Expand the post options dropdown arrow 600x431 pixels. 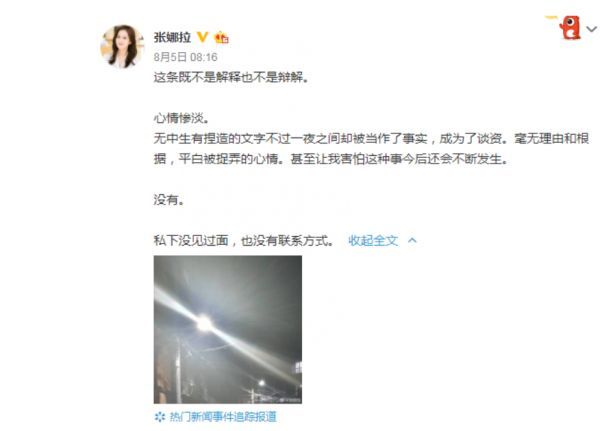pyautogui.click(x=591, y=29)
